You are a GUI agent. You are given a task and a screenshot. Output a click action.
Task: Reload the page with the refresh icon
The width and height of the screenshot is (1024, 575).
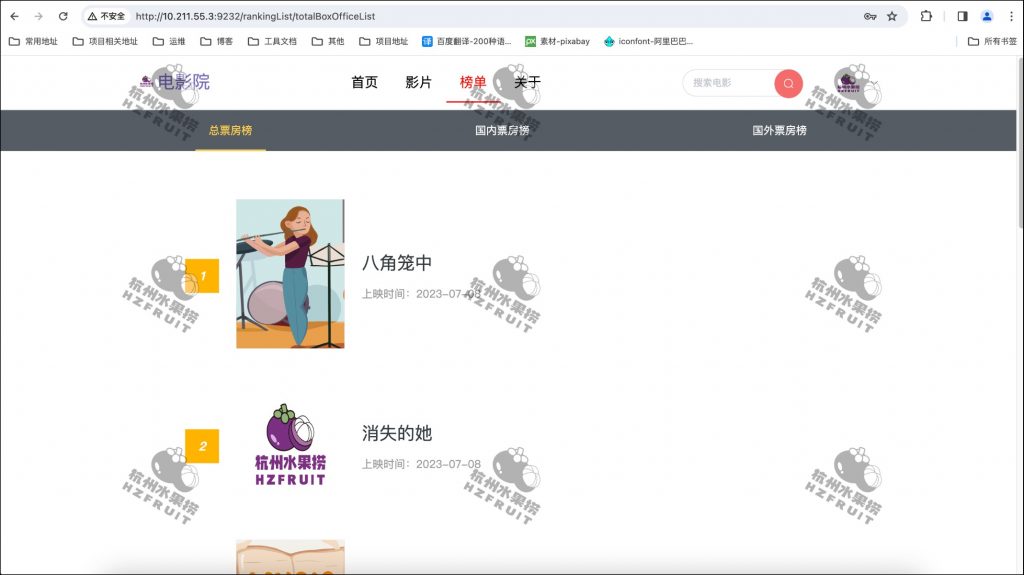pos(63,16)
